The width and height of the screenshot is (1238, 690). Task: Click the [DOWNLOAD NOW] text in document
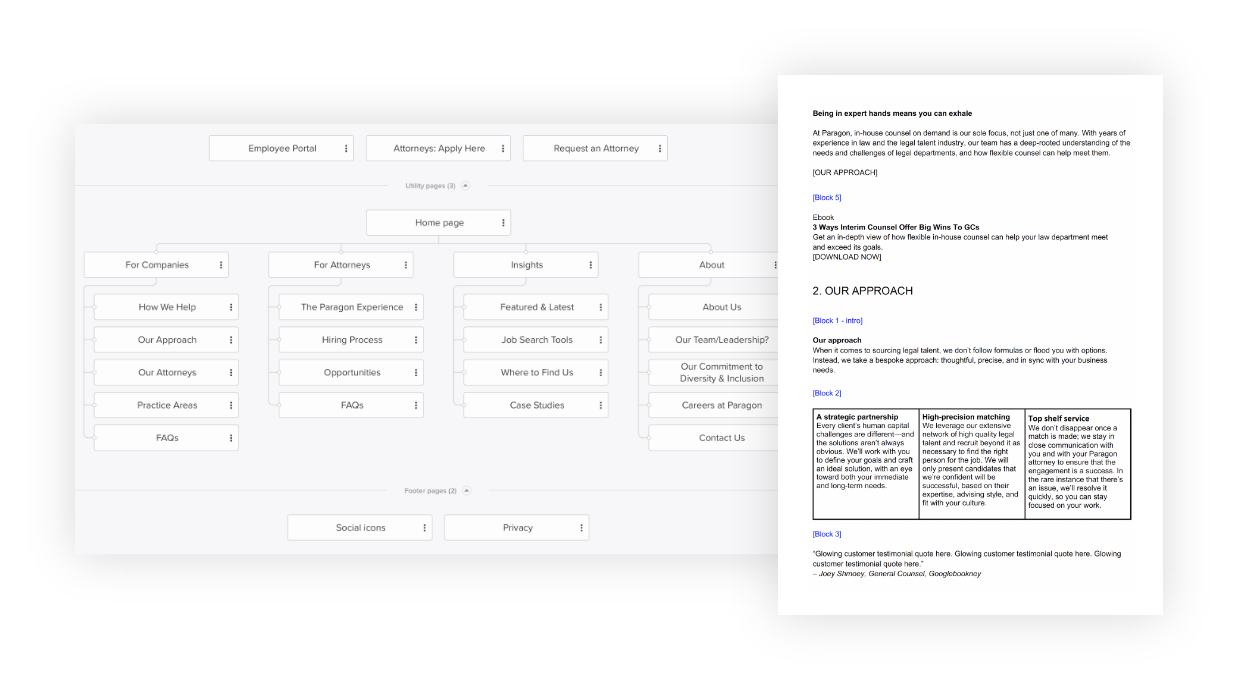click(x=847, y=257)
